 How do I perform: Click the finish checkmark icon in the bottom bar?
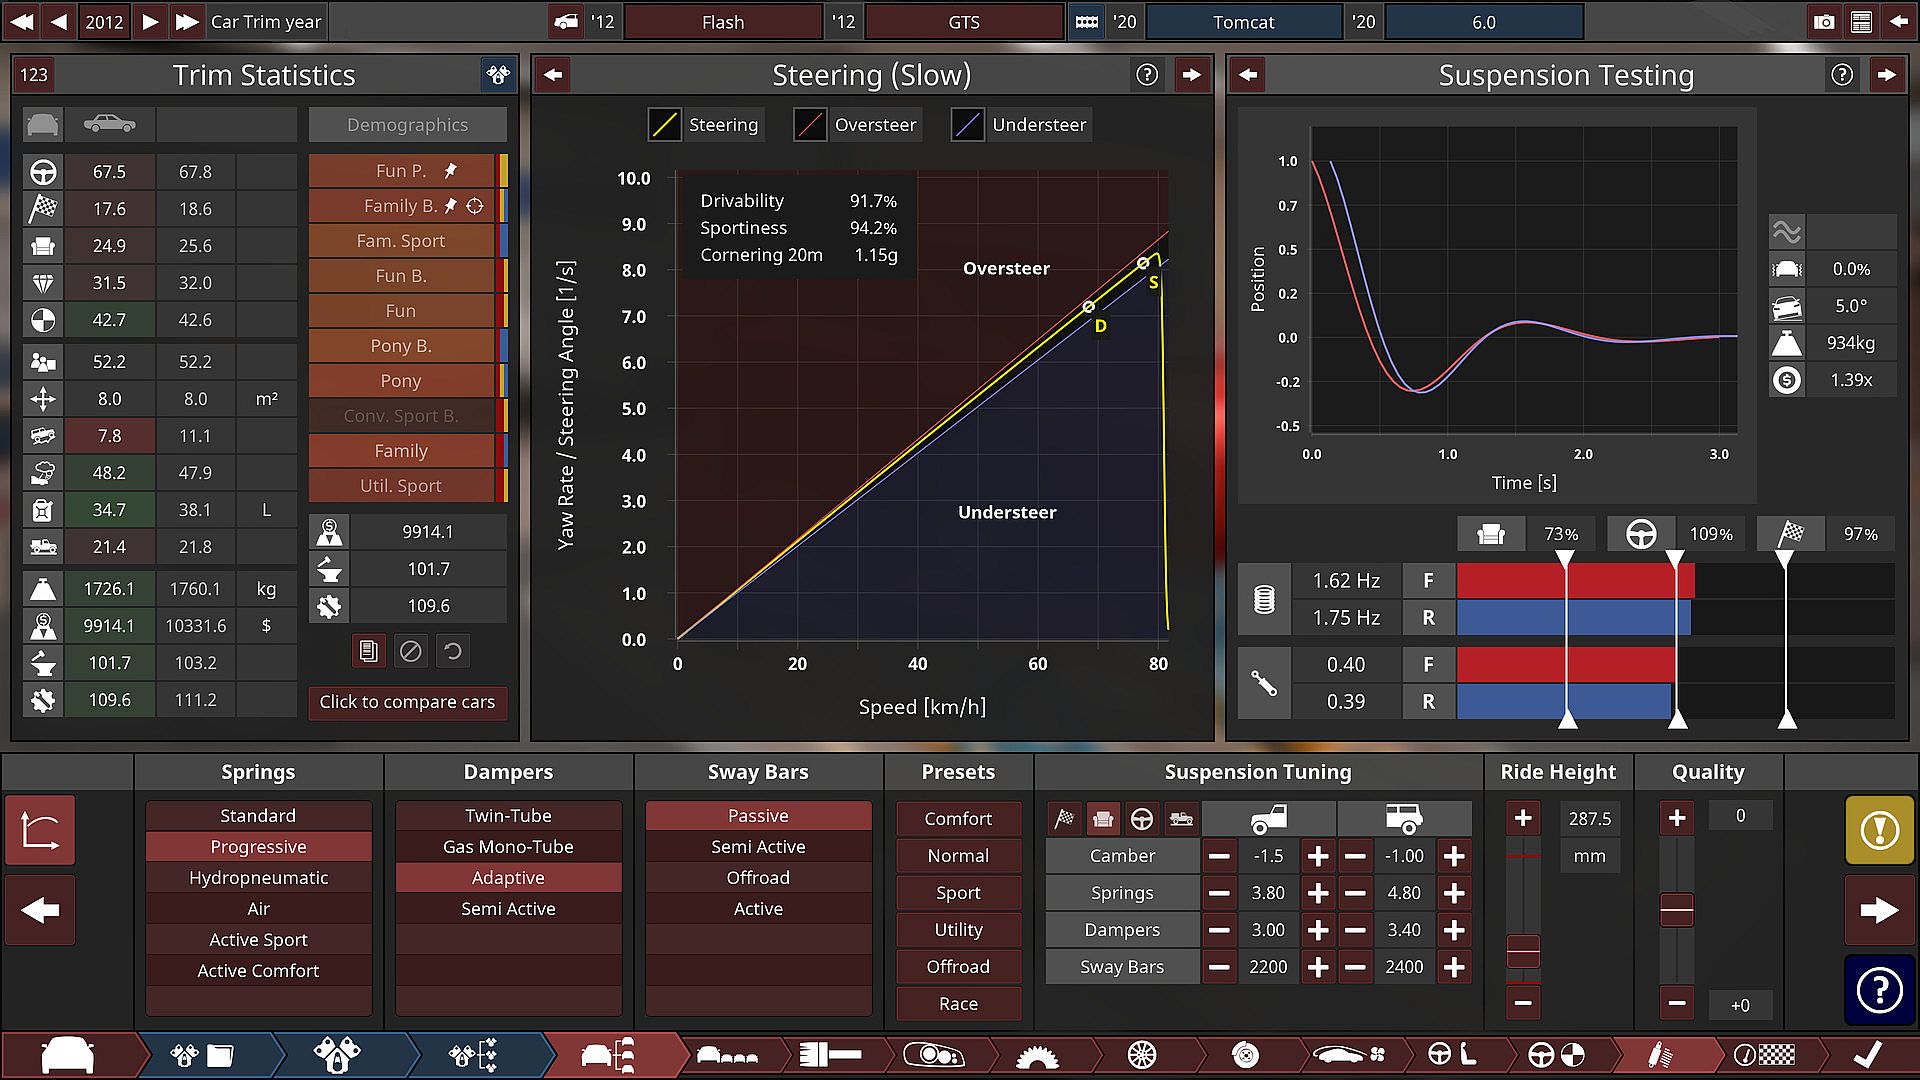pos(1866,1055)
